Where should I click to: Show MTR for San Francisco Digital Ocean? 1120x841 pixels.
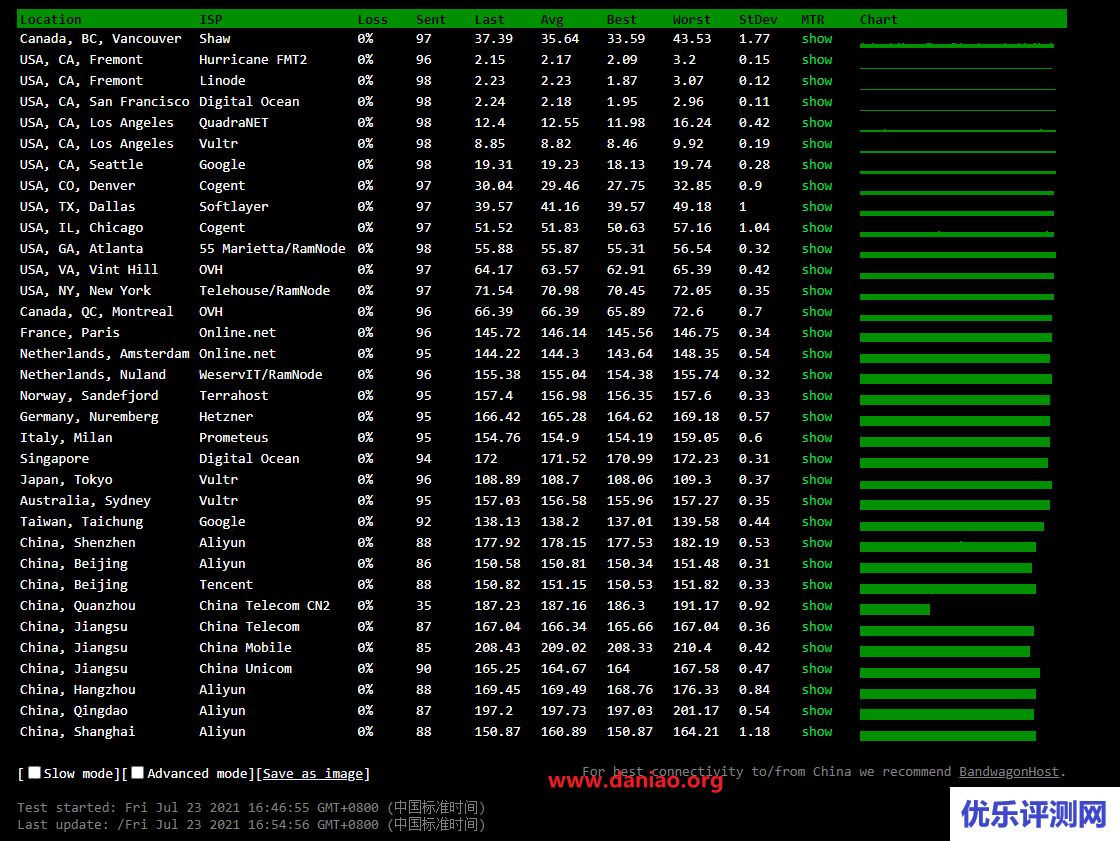tap(816, 101)
